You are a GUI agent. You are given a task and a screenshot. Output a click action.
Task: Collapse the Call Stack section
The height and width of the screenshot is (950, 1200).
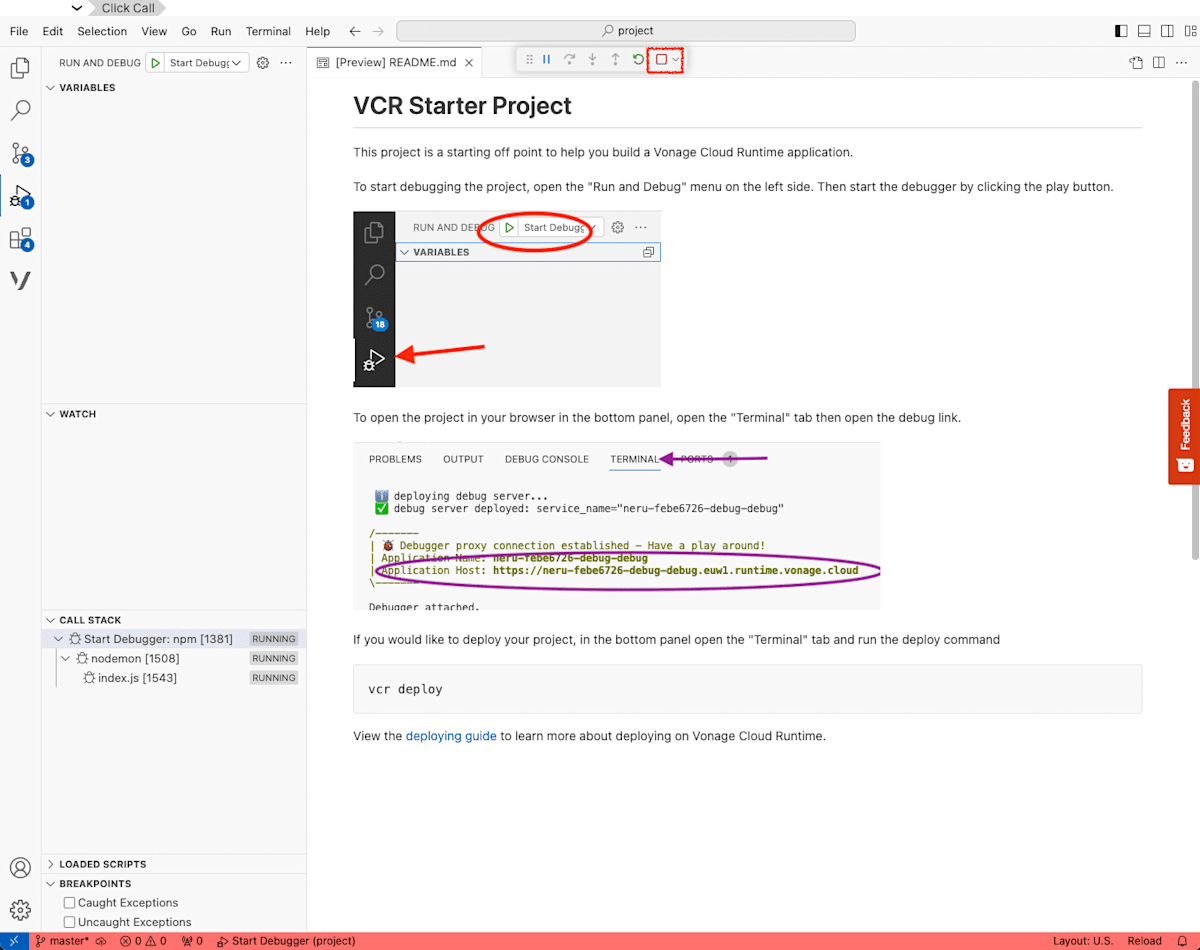click(x=51, y=620)
